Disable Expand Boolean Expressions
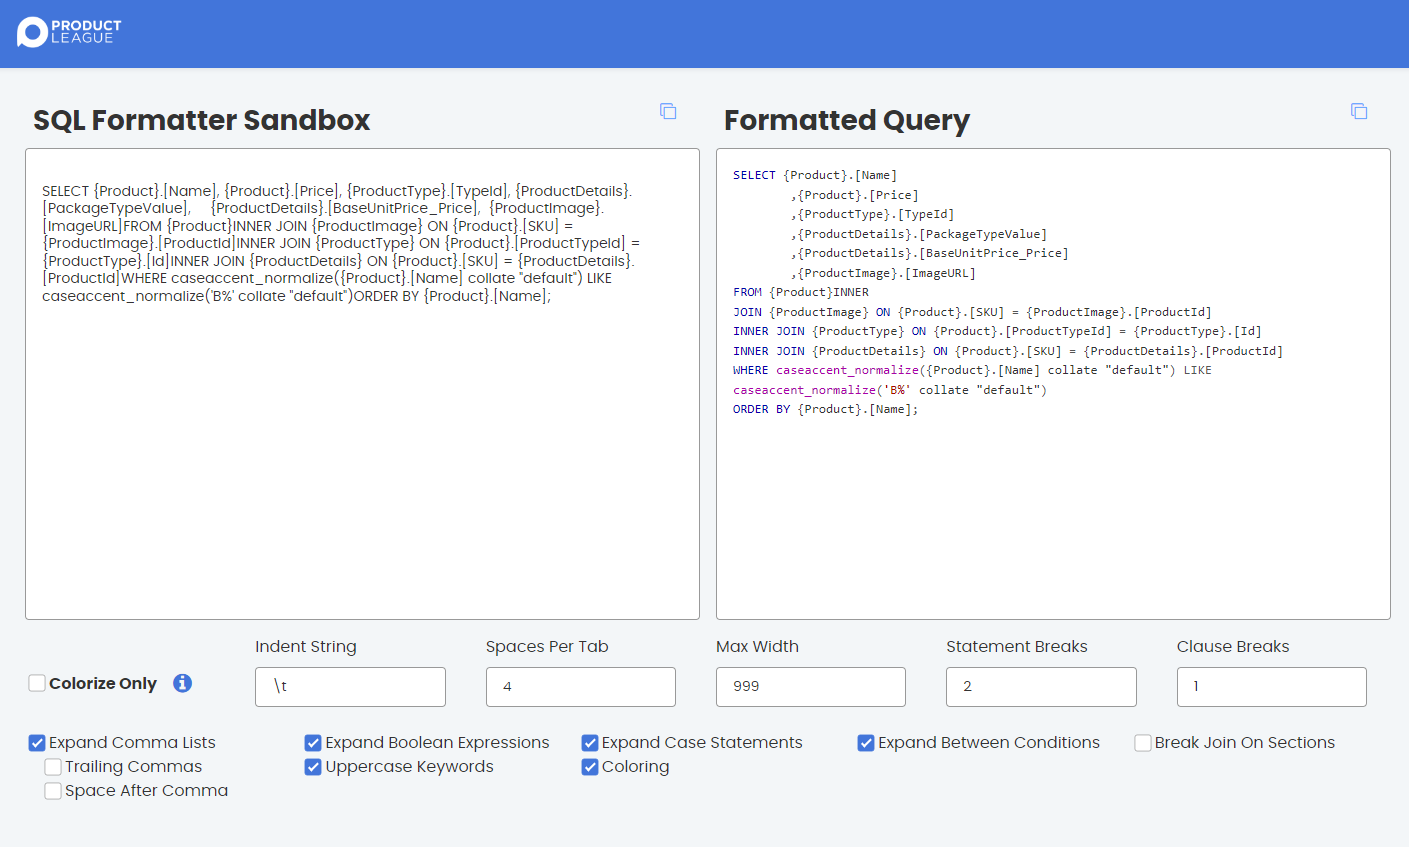The width and height of the screenshot is (1409, 847). [x=313, y=743]
